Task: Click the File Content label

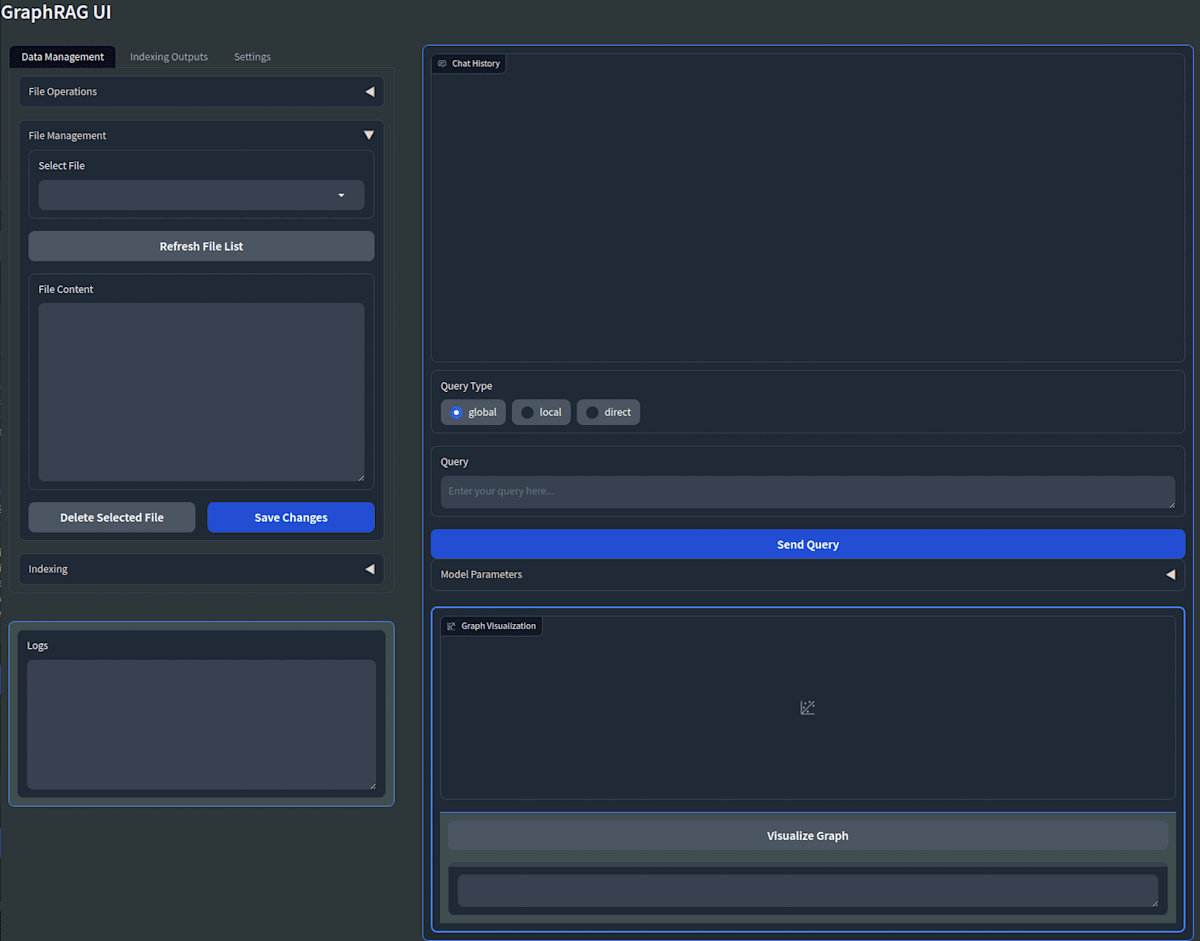Action: 66,289
